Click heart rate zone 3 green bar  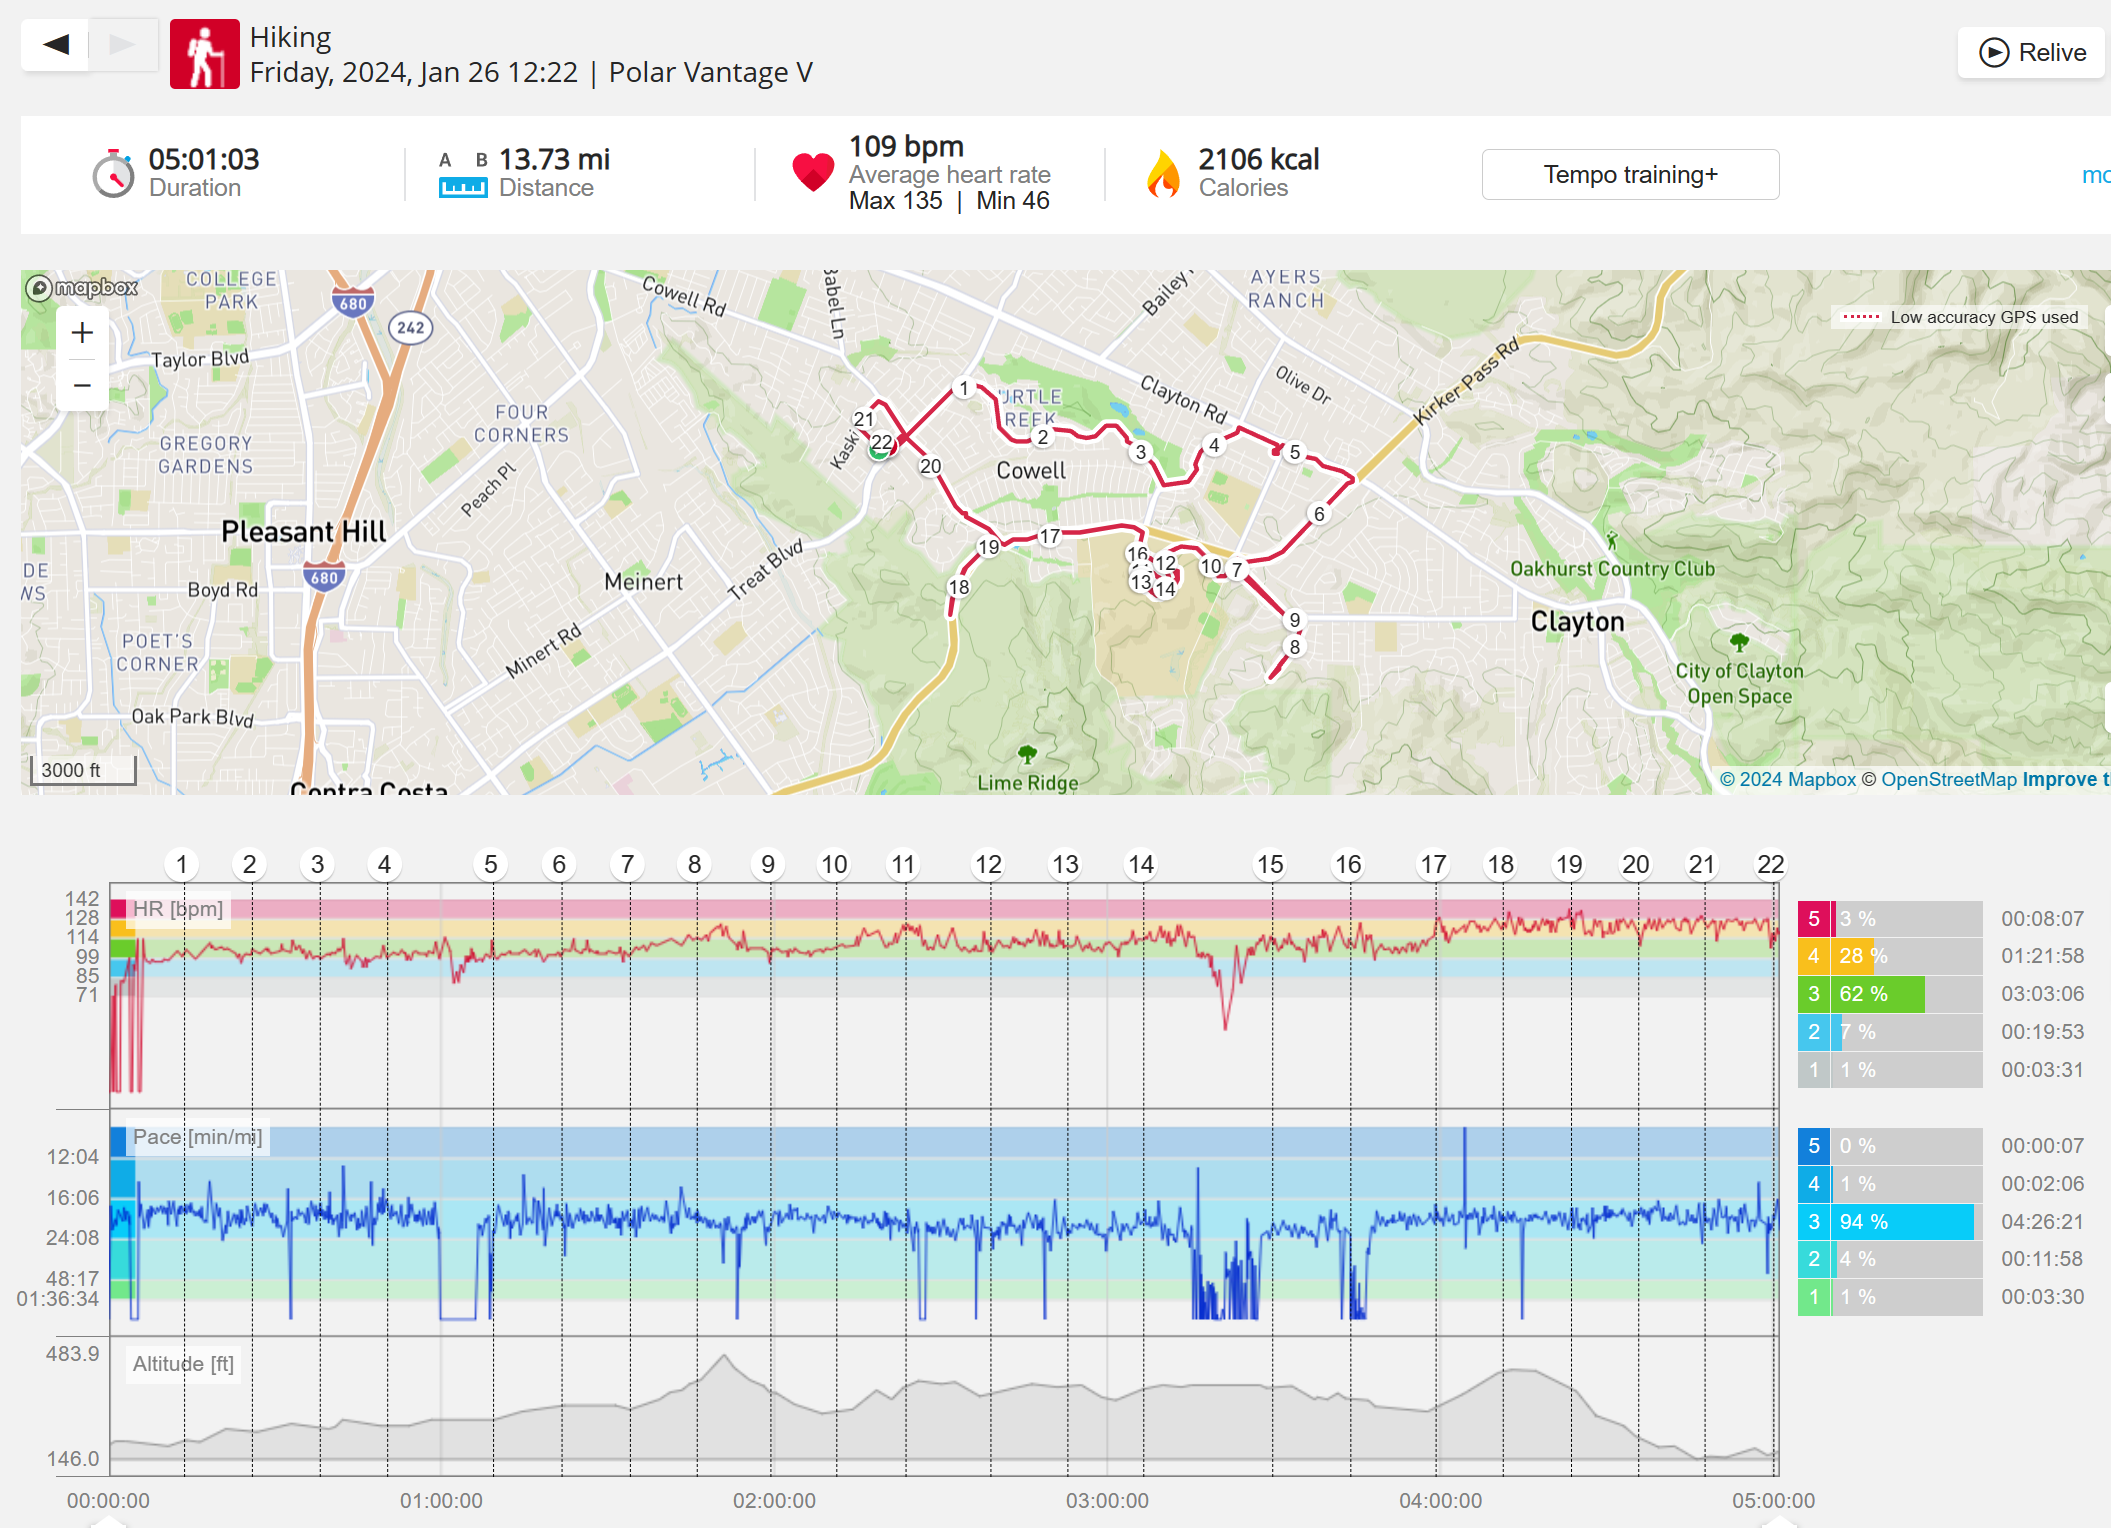click(1878, 994)
